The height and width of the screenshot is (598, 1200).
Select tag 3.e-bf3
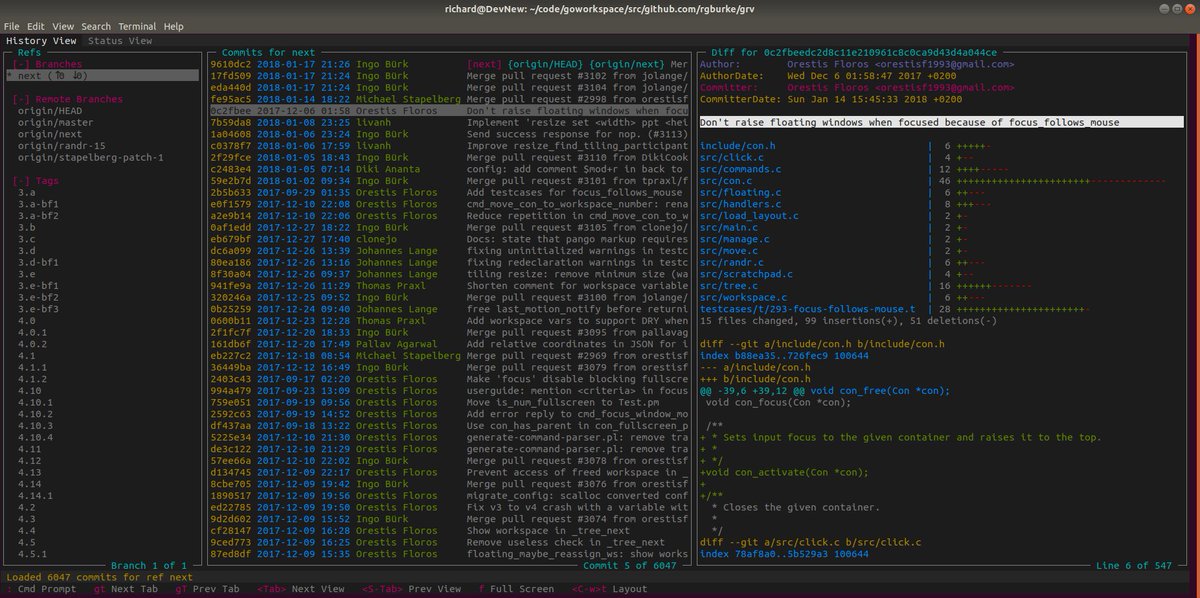[38, 309]
